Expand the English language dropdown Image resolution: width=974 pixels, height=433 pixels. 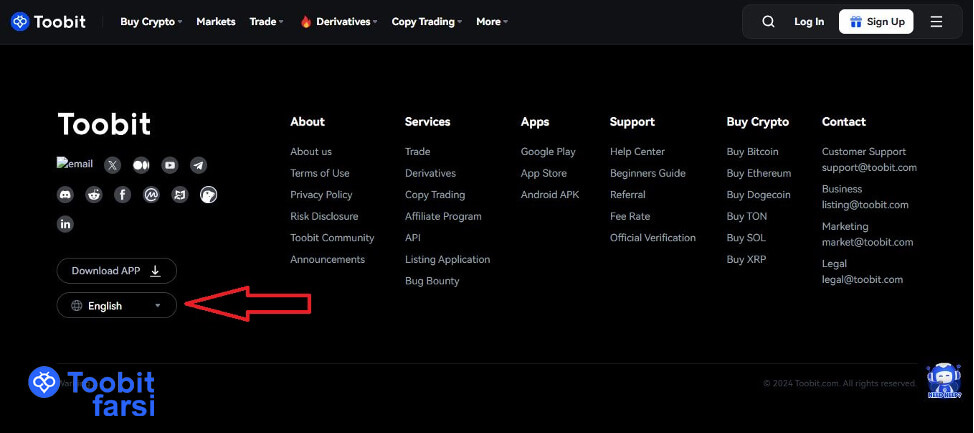pyautogui.click(x=117, y=306)
